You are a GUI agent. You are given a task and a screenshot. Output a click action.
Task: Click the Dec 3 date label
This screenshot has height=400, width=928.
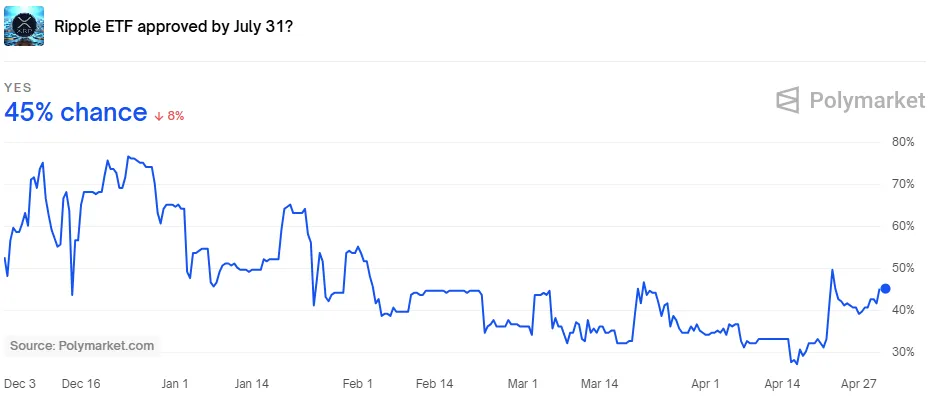point(21,383)
